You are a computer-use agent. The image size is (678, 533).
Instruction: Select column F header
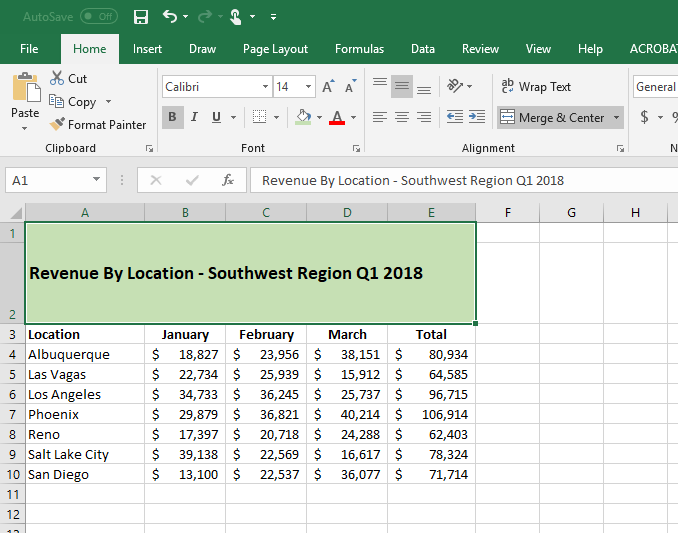(x=508, y=212)
